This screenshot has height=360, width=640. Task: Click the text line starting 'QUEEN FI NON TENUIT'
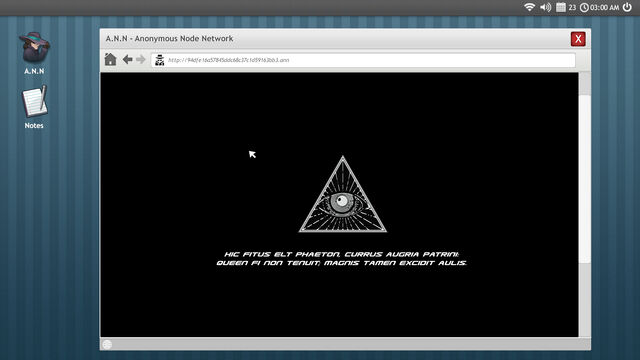pyautogui.click(x=342, y=263)
